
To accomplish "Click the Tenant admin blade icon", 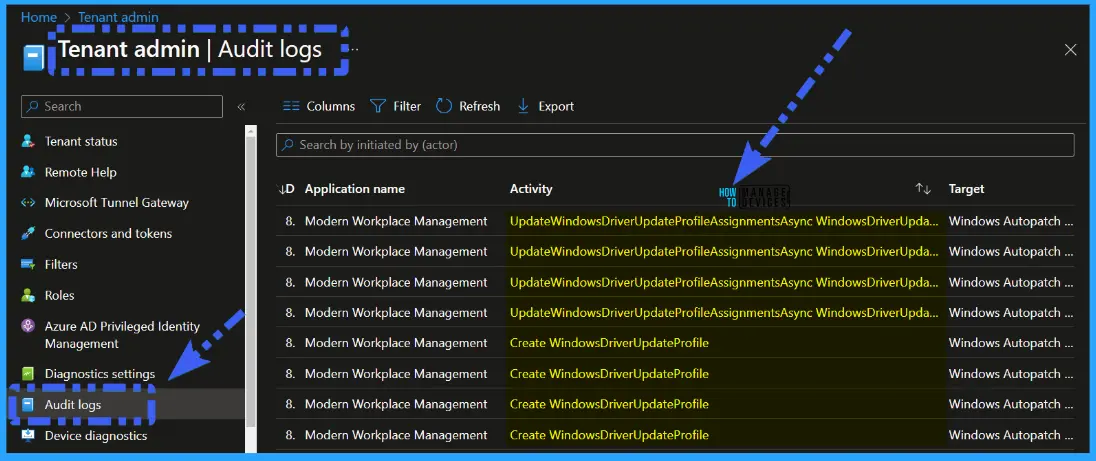I will (34, 58).
